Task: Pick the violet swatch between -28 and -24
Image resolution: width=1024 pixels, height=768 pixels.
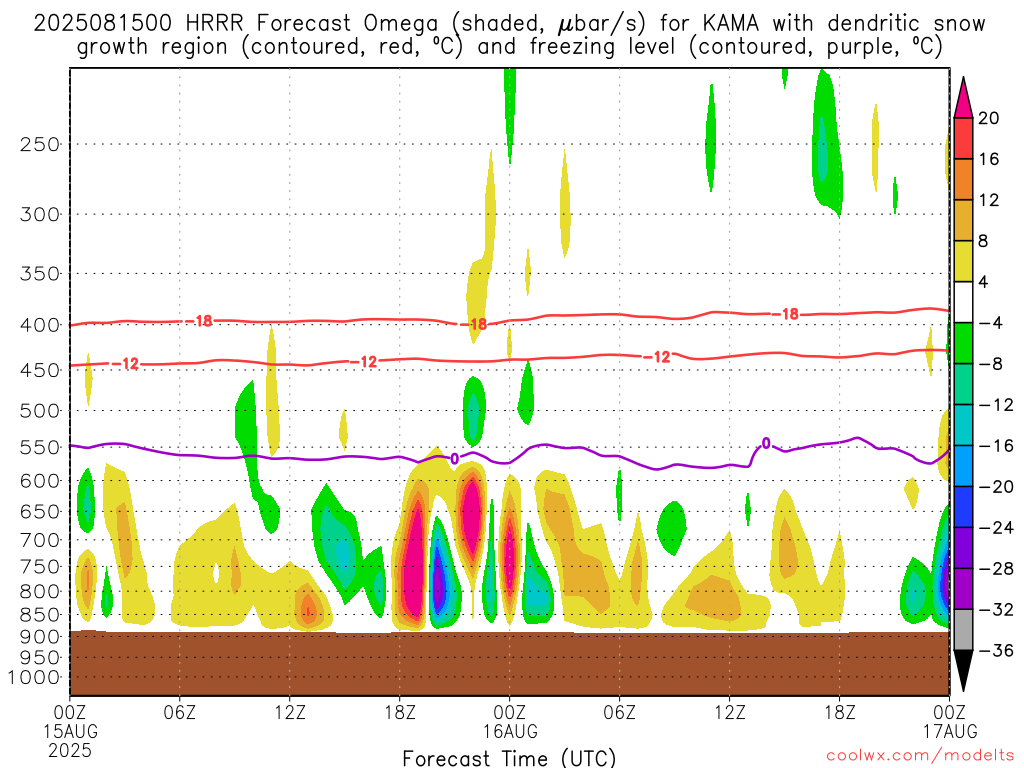Action: point(963,548)
